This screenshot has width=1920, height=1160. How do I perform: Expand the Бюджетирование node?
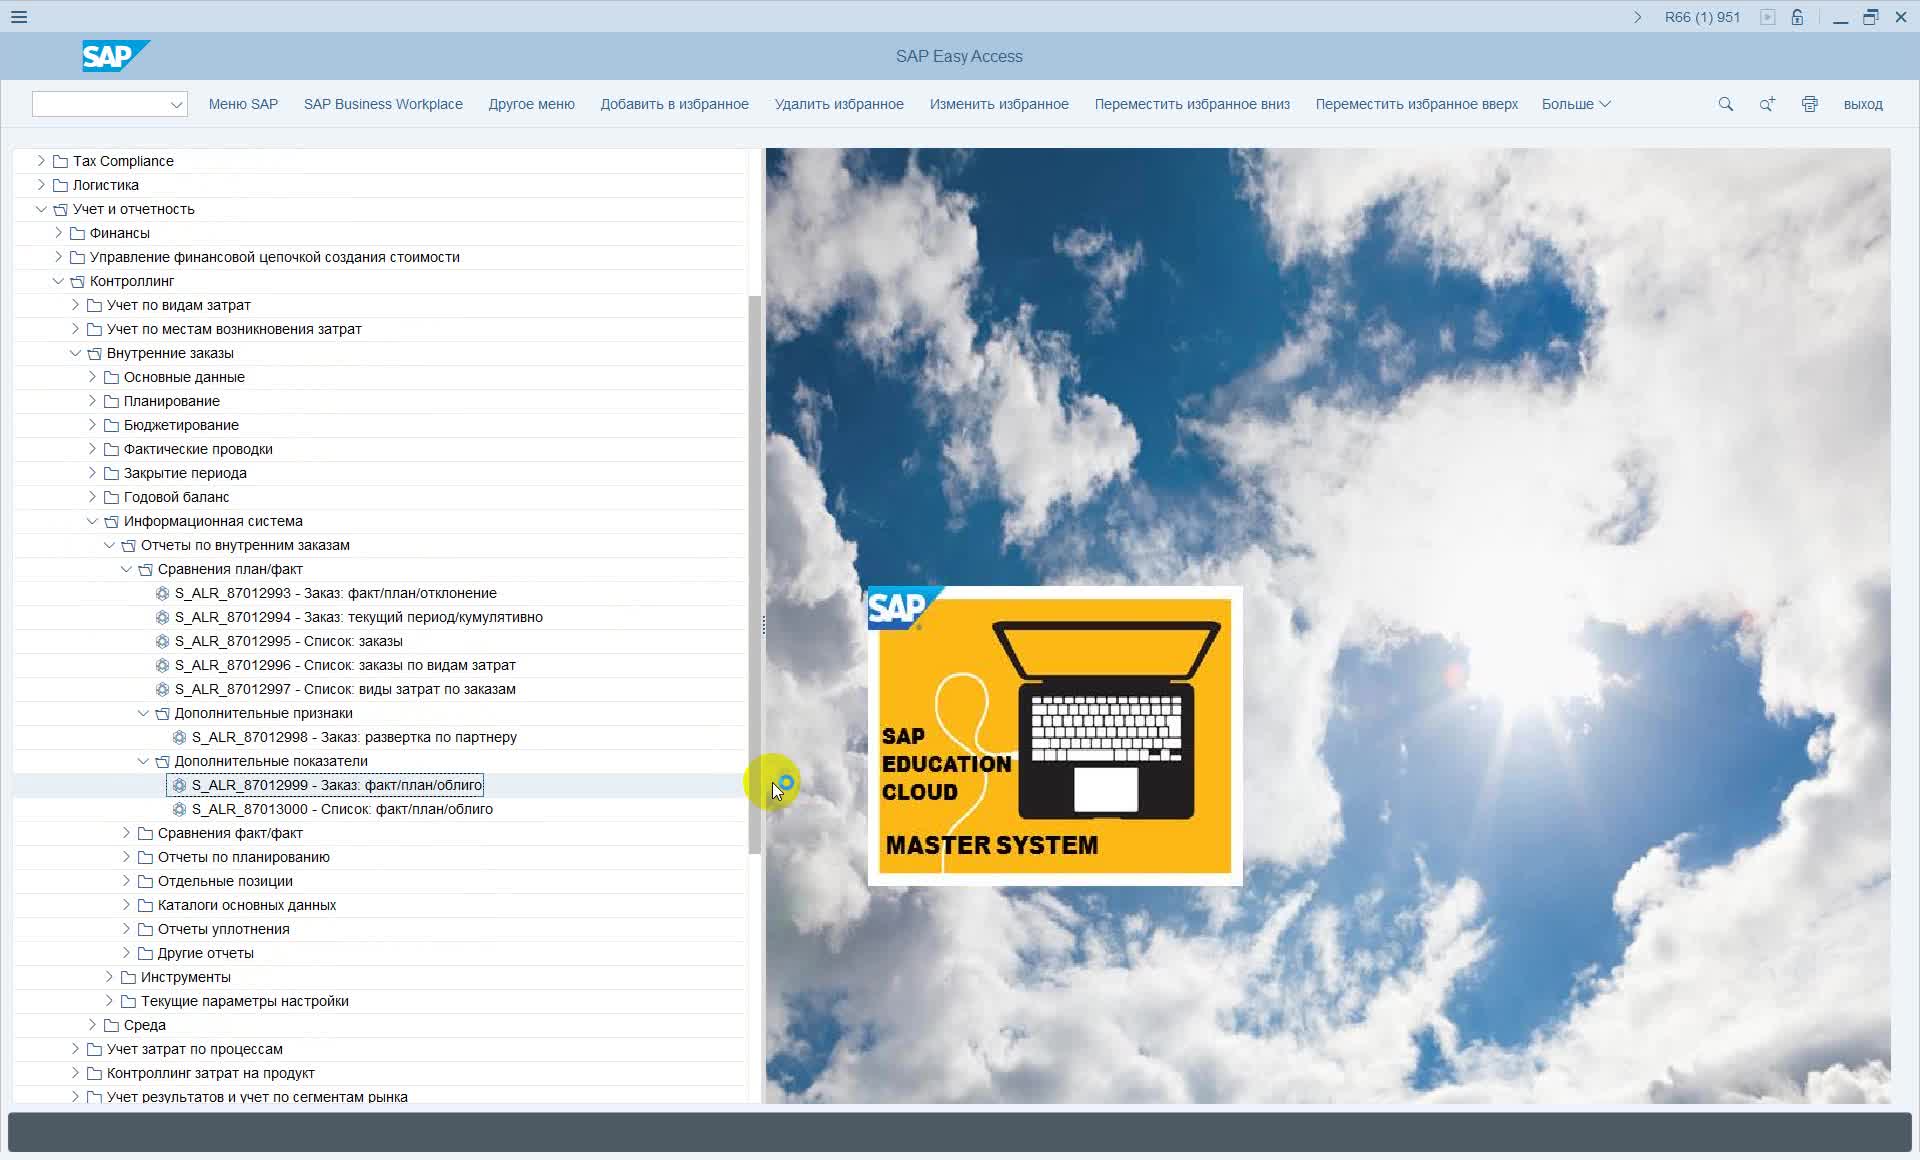(x=92, y=425)
